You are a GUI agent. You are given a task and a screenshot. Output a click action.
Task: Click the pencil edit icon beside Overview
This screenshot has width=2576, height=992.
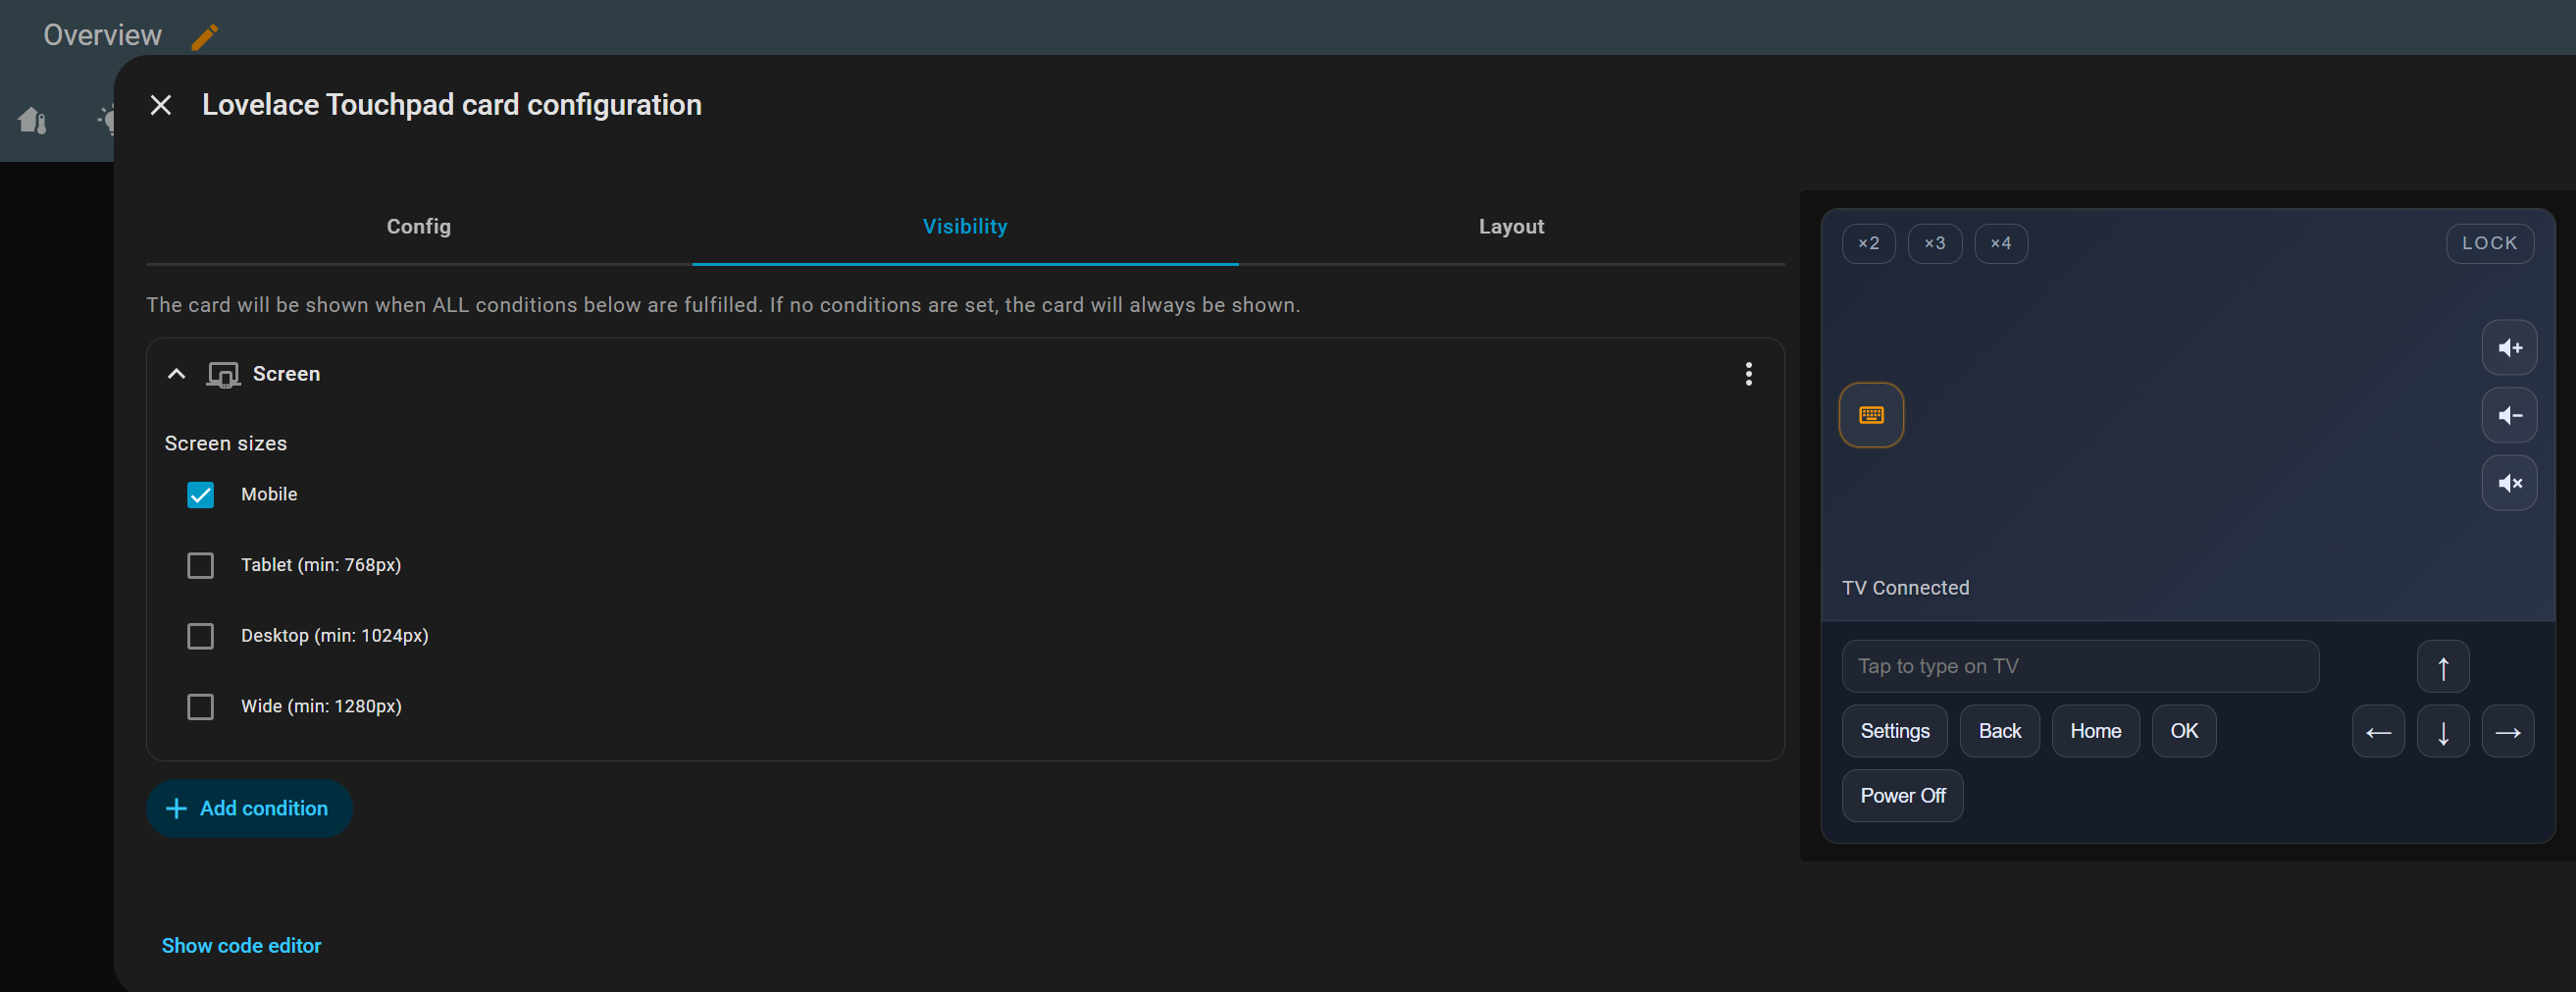click(204, 37)
